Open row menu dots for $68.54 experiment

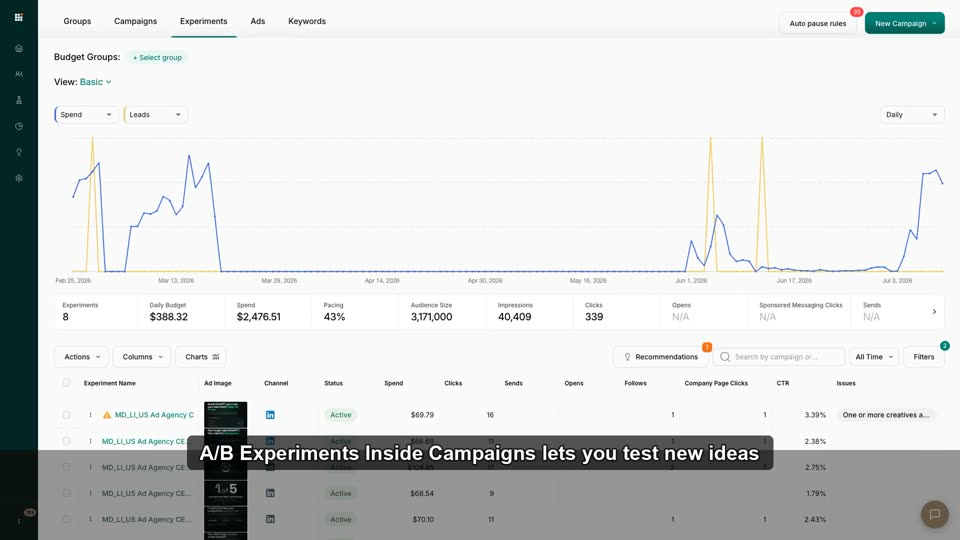coord(90,493)
